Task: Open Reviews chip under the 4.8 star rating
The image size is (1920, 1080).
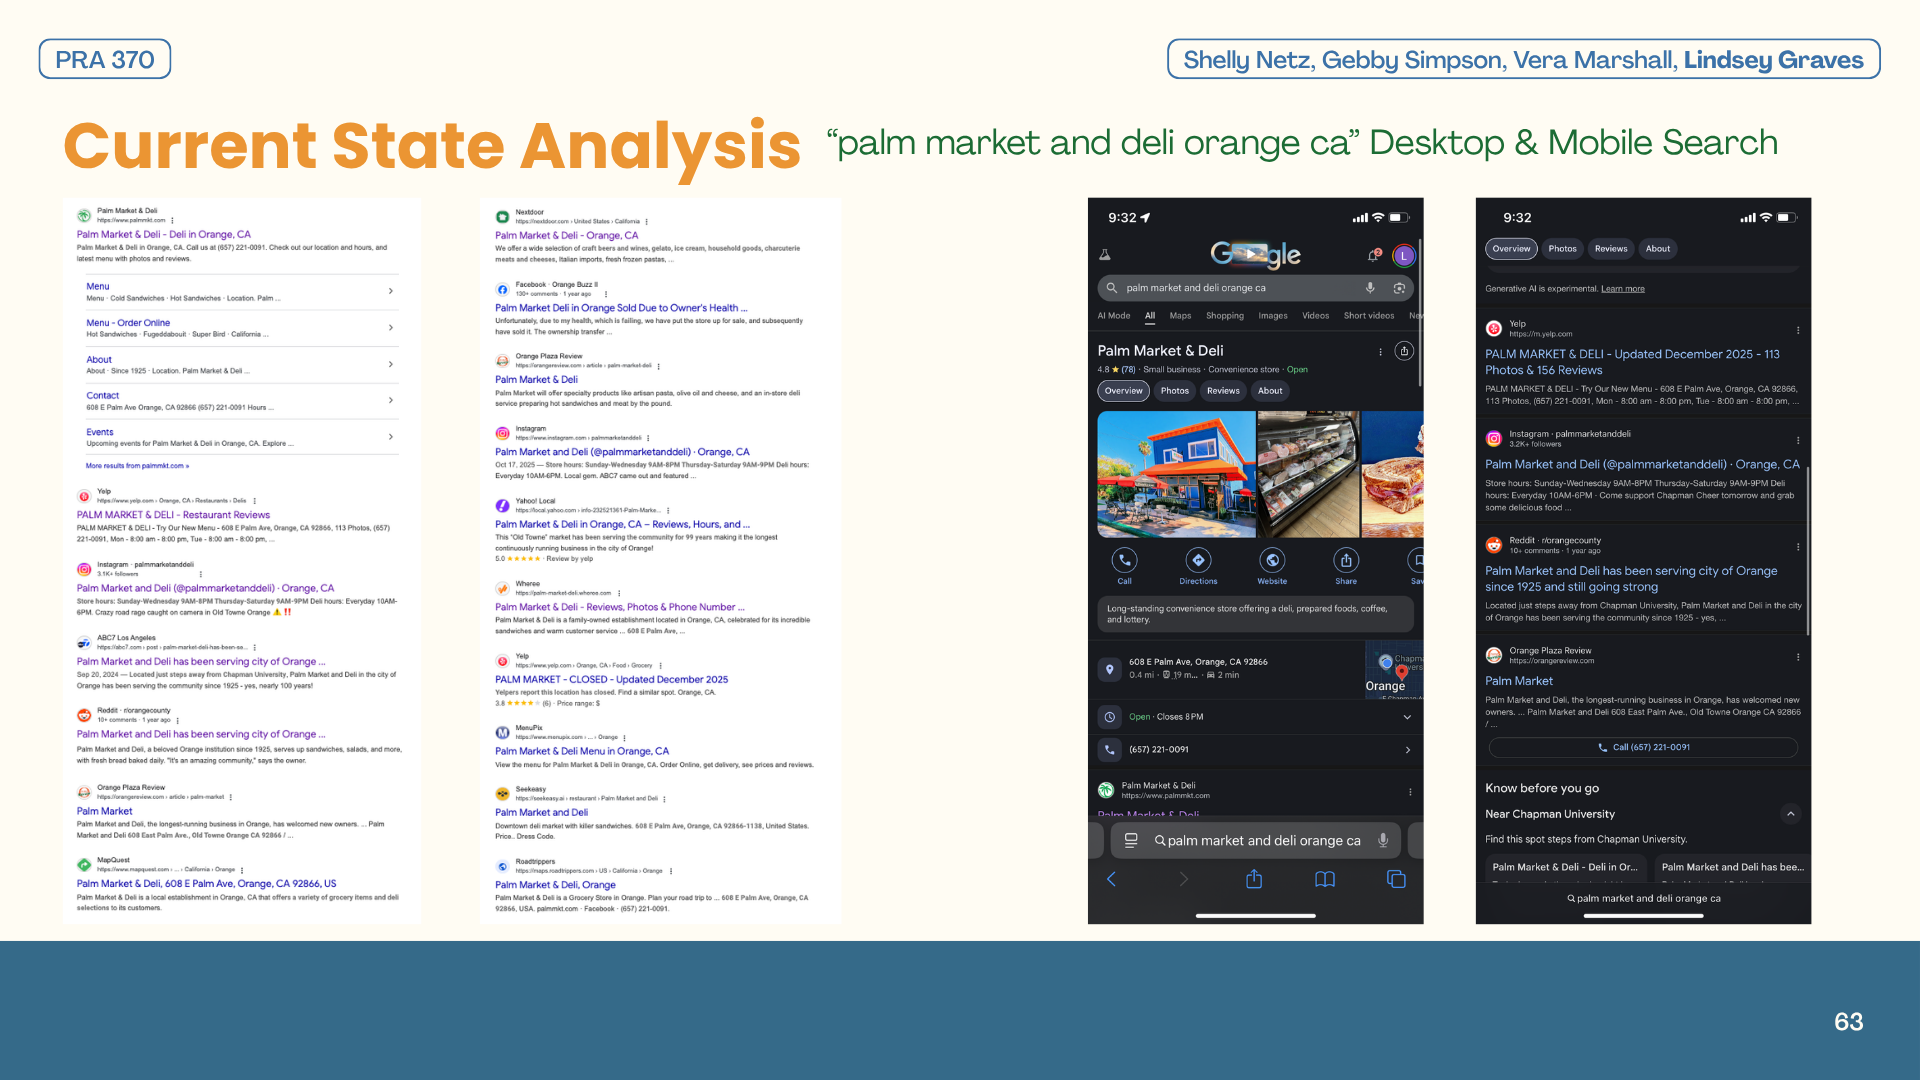Action: (x=1223, y=391)
